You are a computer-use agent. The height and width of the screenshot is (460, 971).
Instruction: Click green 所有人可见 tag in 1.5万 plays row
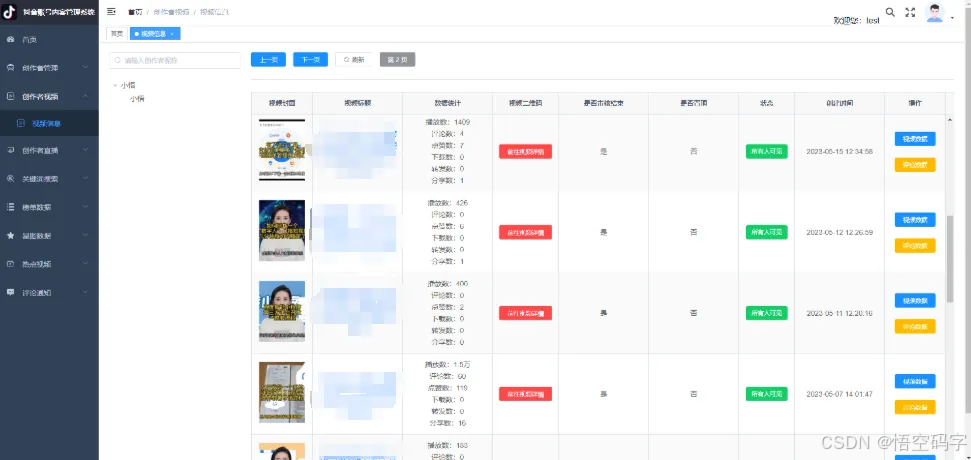tap(767, 394)
